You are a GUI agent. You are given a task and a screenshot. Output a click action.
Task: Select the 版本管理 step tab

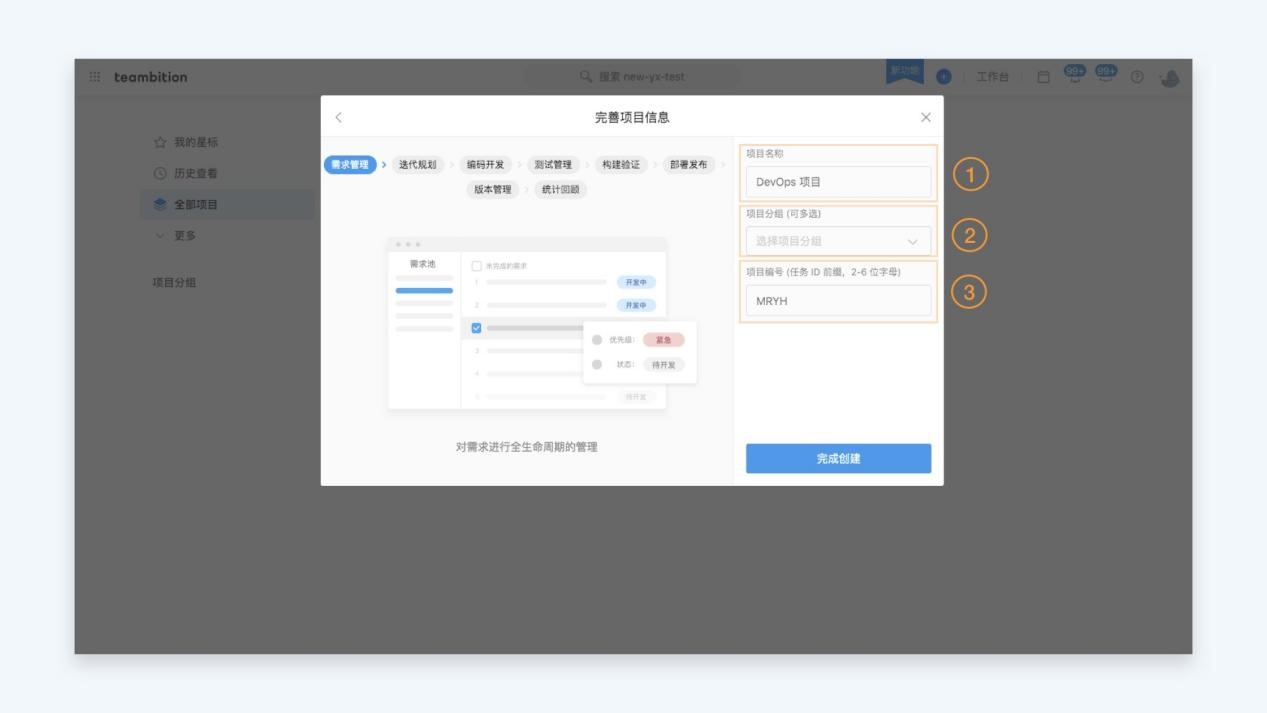[492, 189]
